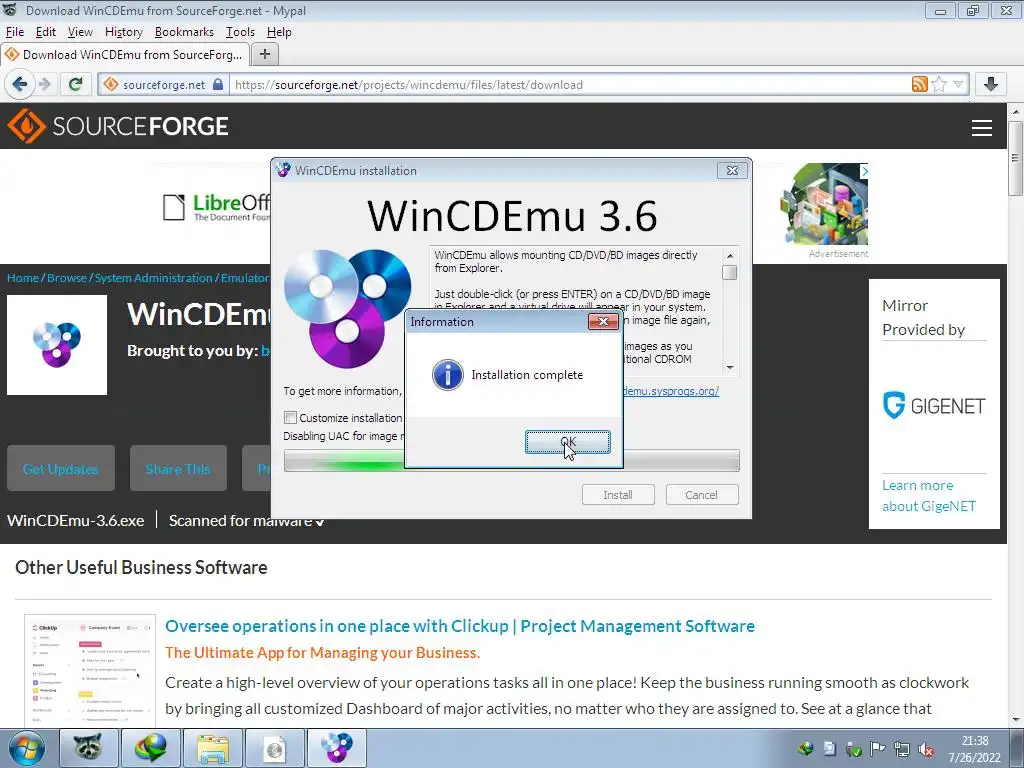Open the Clickup Project Management Software link
1024x768 pixels.
coord(460,626)
